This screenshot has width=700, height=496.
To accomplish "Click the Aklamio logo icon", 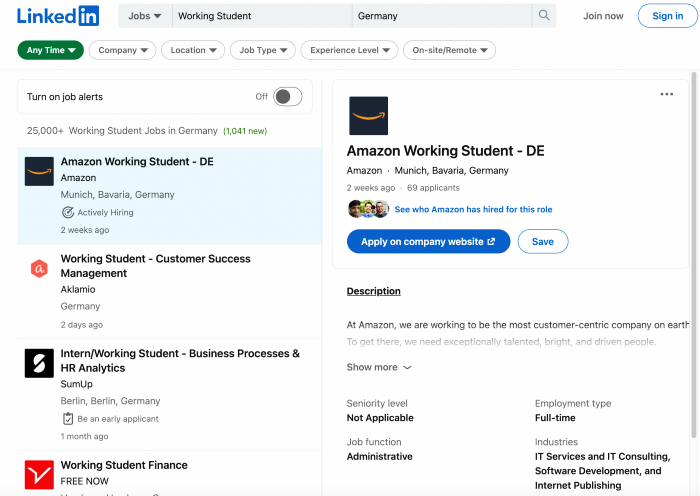I will point(39,268).
